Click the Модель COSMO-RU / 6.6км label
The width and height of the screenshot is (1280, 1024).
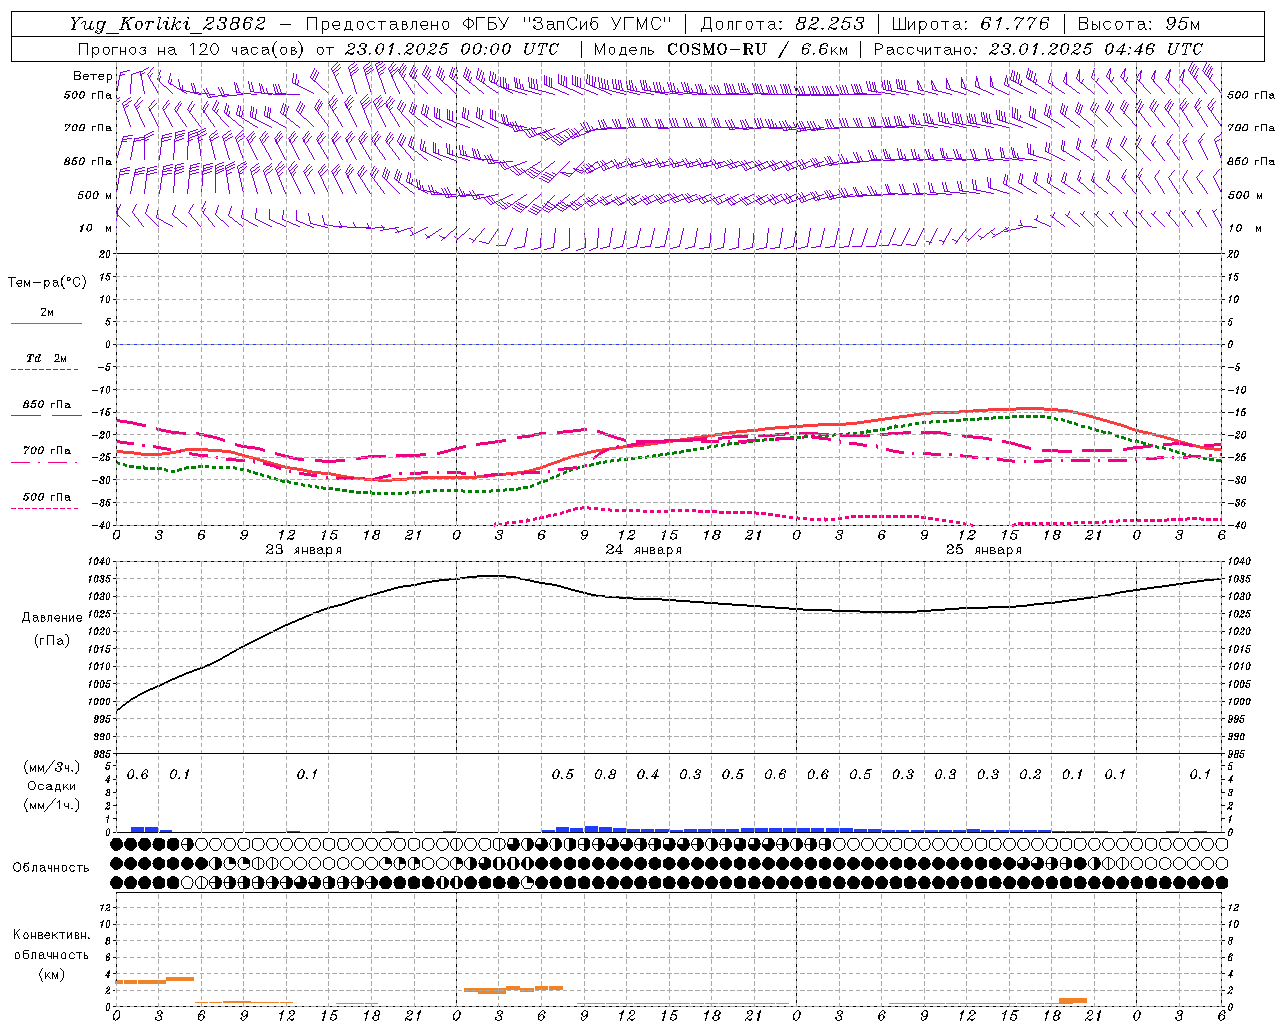pos(721,49)
